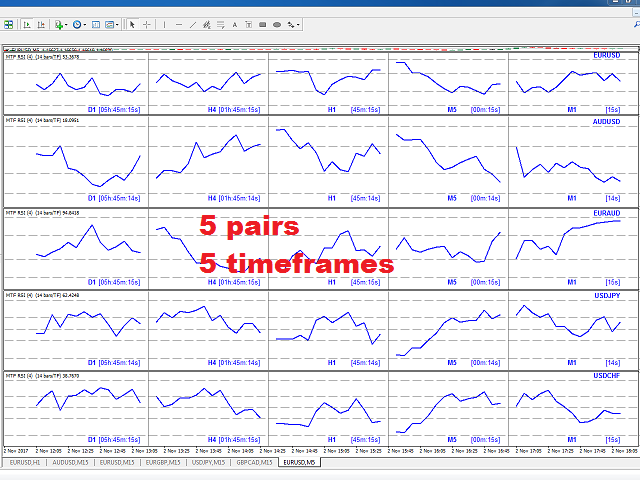Select the rectangle shape tool
Image resolution: width=640 pixels, height=480 pixels.
tap(263, 25)
